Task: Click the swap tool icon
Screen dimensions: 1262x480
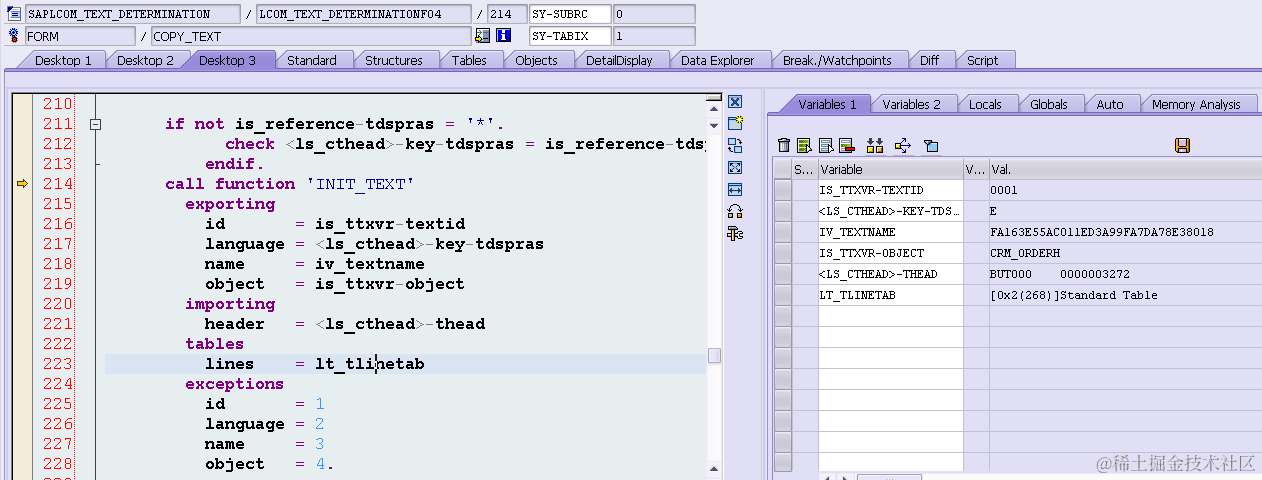Action: (x=735, y=146)
